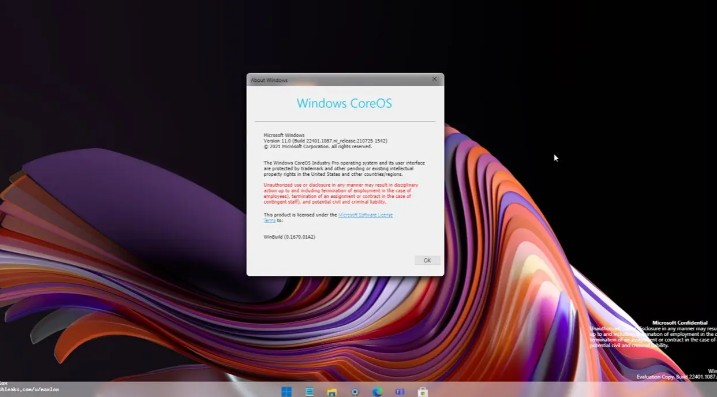Click OK in the About Windows dialog
The width and height of the screenshot is (717, 397).
(x=427, y=260)
